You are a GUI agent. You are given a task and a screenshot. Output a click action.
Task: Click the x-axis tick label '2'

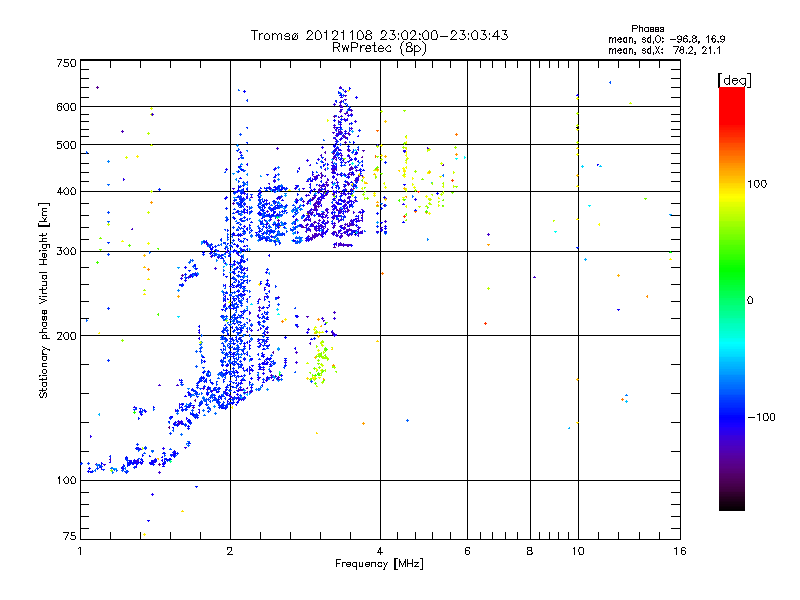click(x=230, y=551)
